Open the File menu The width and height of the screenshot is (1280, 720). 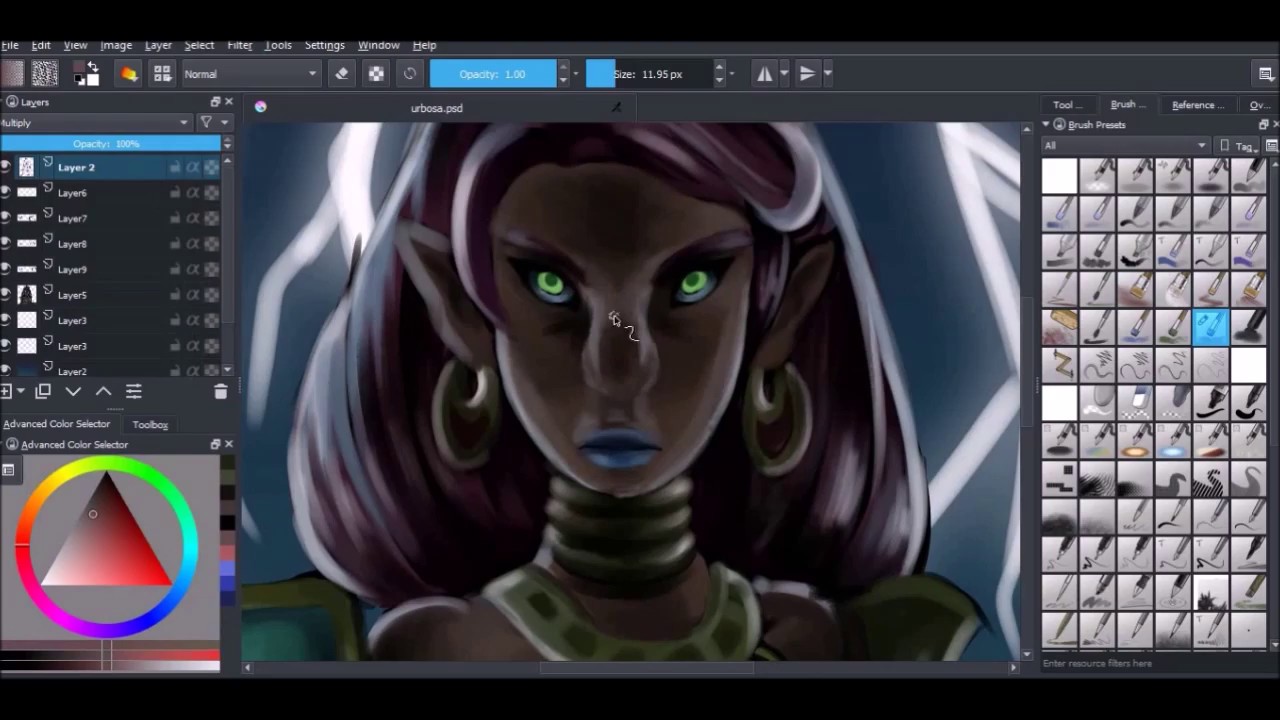click(x=9, y=45)
